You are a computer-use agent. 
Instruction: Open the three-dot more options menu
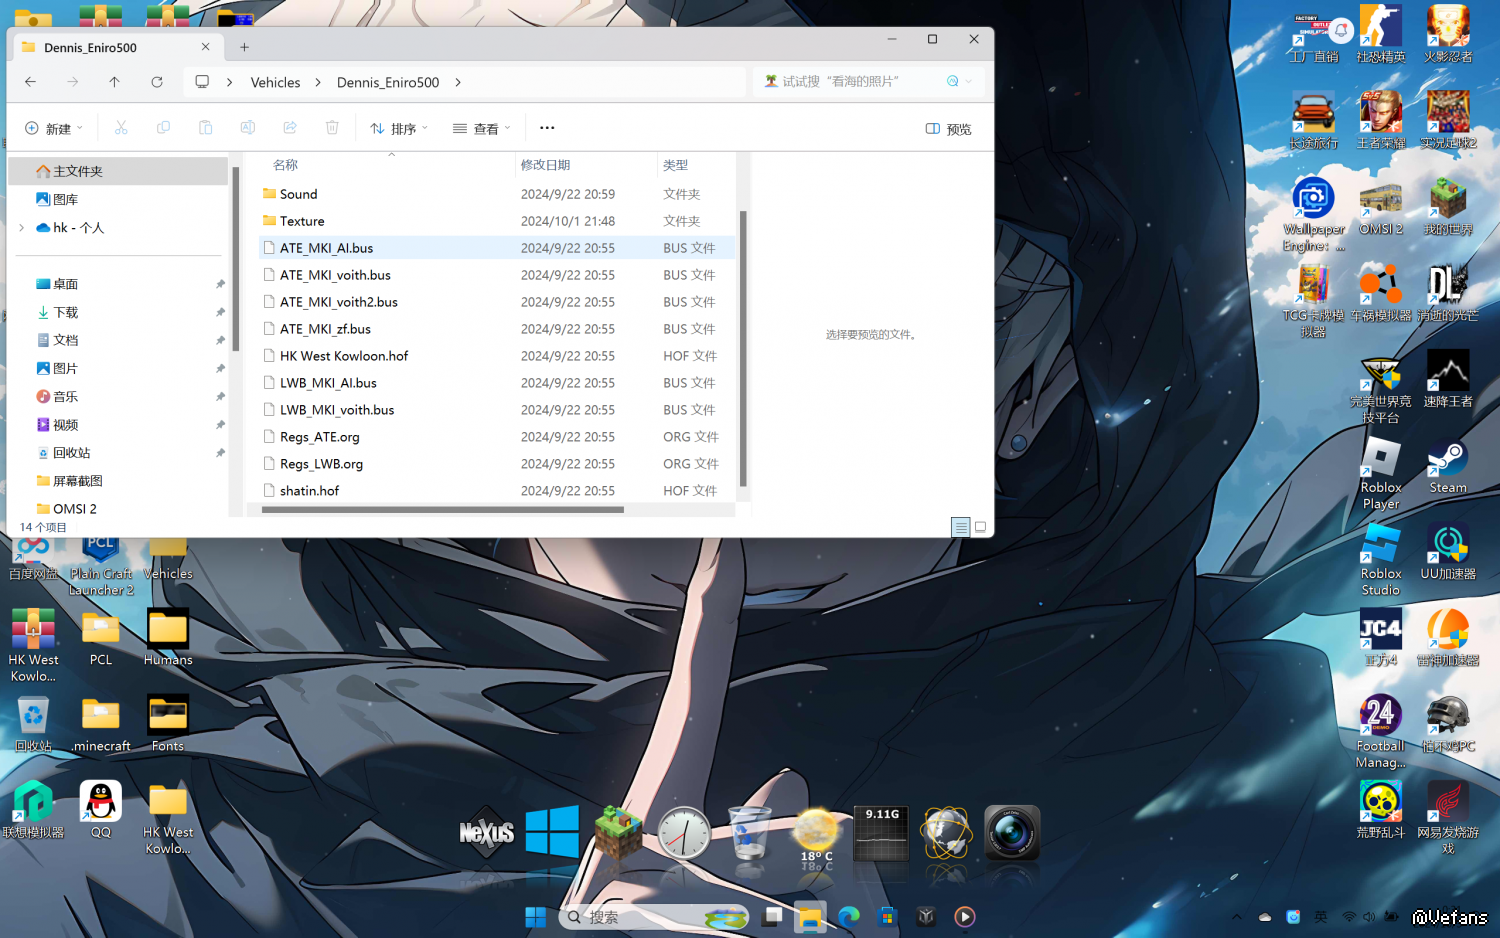pos(547,128)
